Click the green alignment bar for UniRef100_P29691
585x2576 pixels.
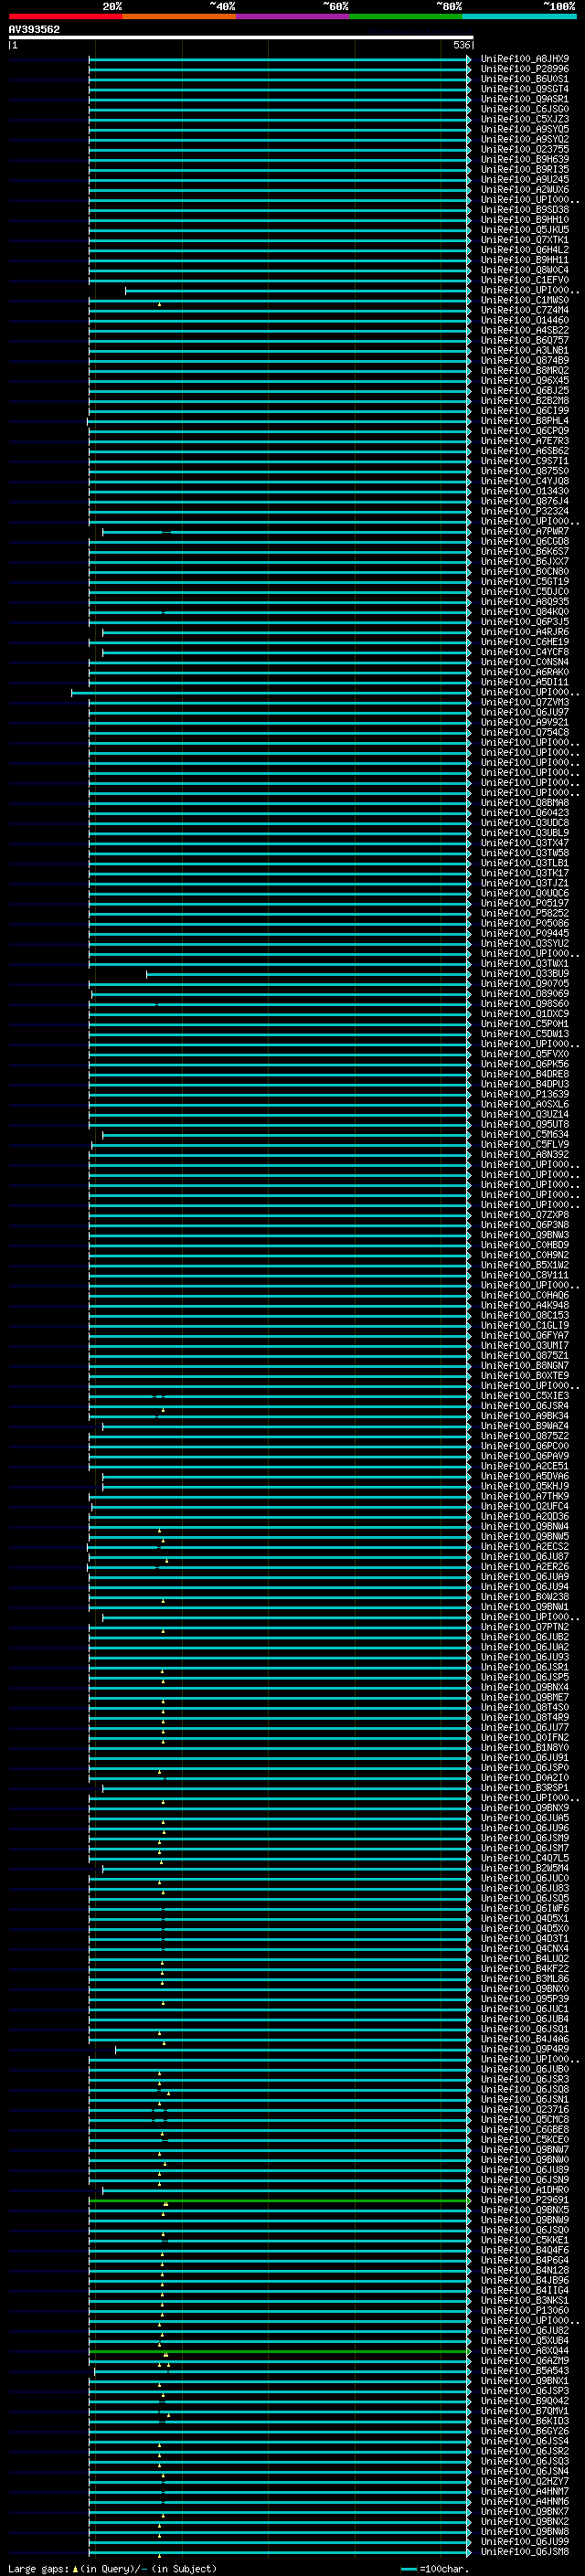279,2200
